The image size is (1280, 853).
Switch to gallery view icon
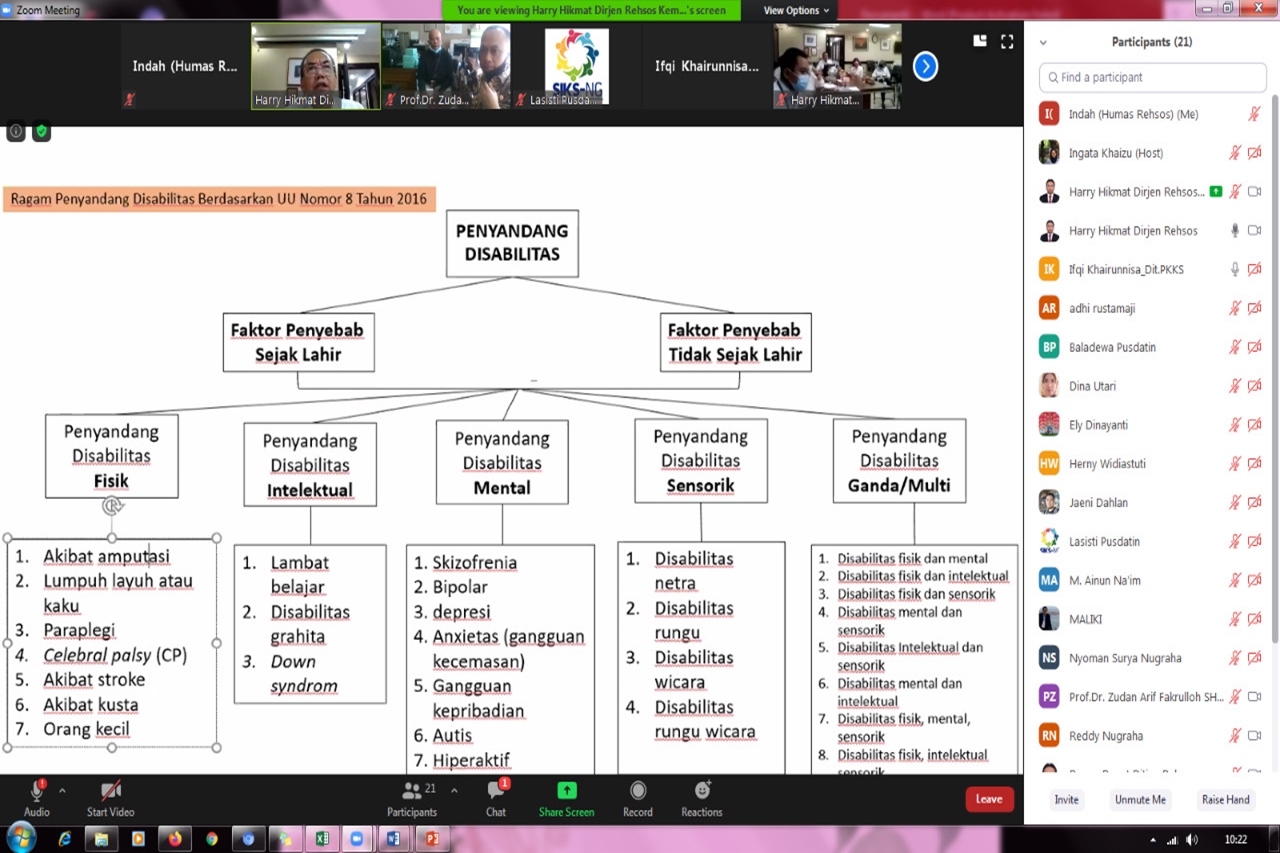[x=980, y=41]
